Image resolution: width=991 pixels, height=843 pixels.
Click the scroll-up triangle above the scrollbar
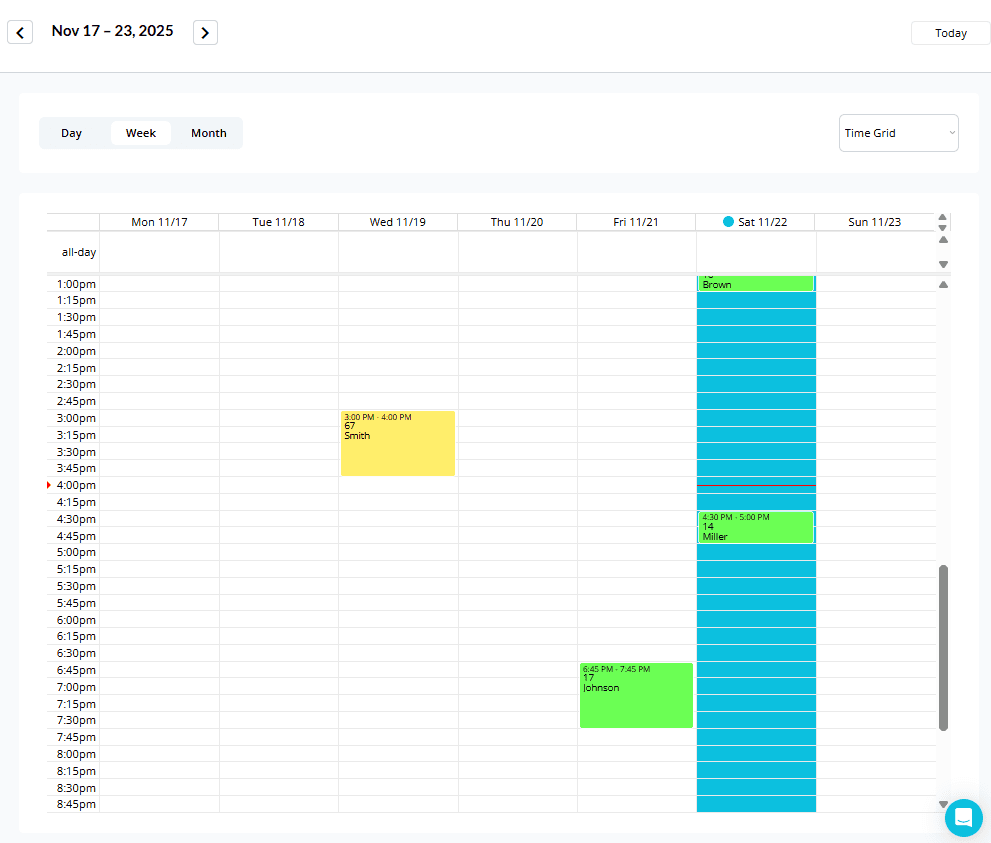coord(942,284)
